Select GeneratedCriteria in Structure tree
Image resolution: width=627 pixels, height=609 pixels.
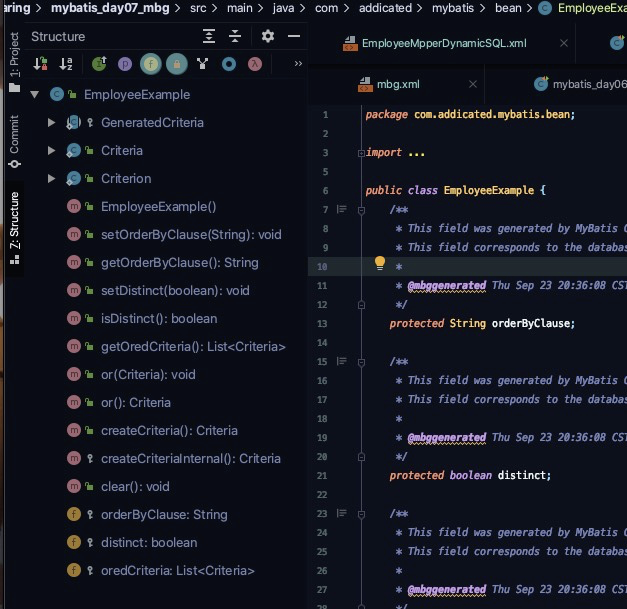152,122
